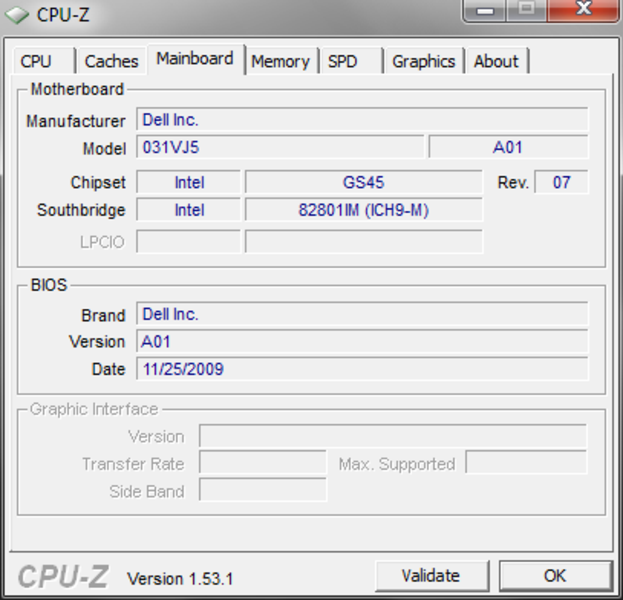Click the Manufacturer label
This screenshot has width=623, height=600.
(75, 121)
